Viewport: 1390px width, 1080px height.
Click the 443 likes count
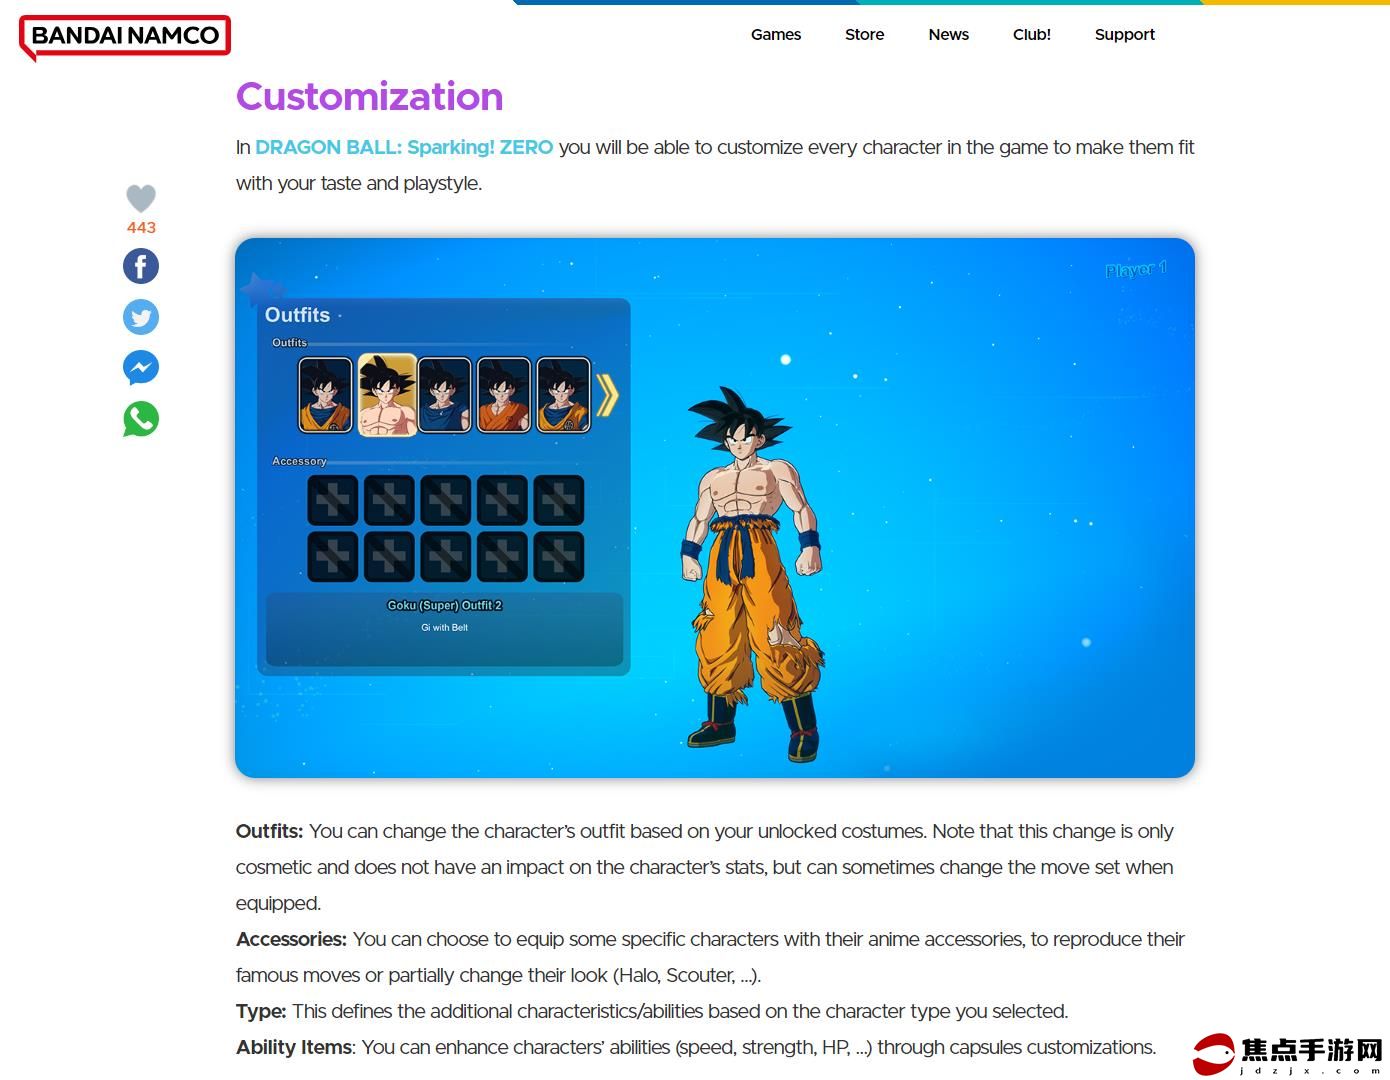point(141,228)
